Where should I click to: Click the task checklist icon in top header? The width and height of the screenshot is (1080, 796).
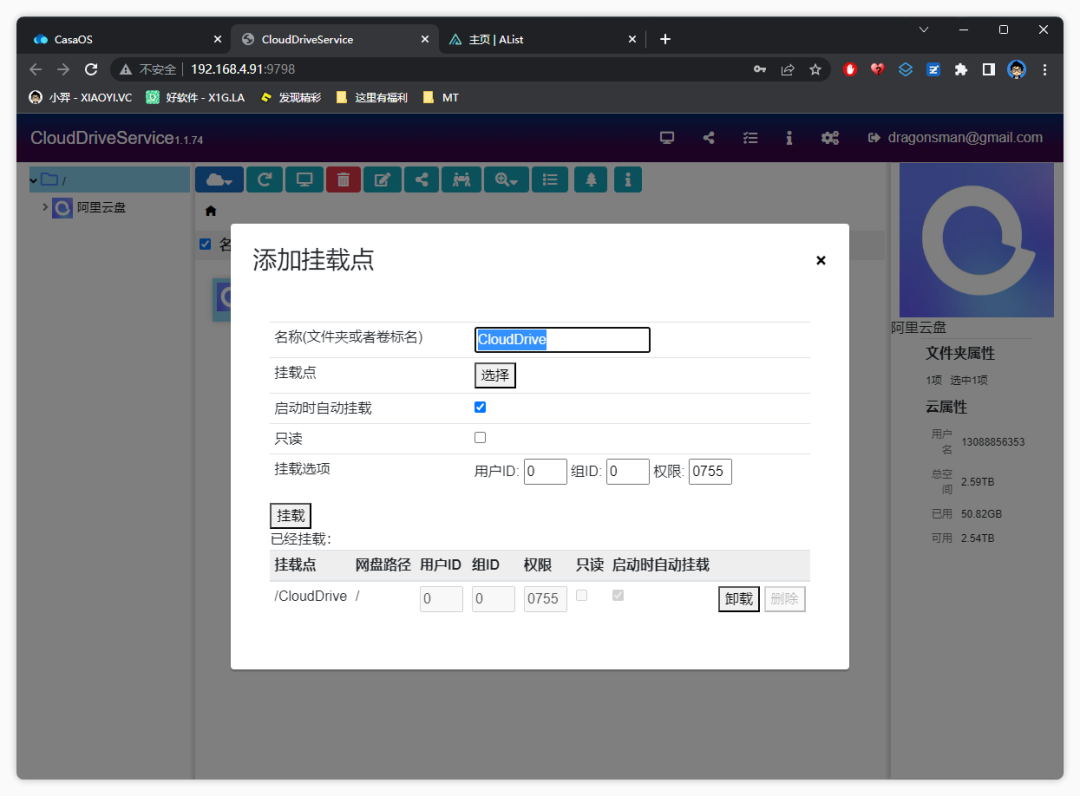750,138
